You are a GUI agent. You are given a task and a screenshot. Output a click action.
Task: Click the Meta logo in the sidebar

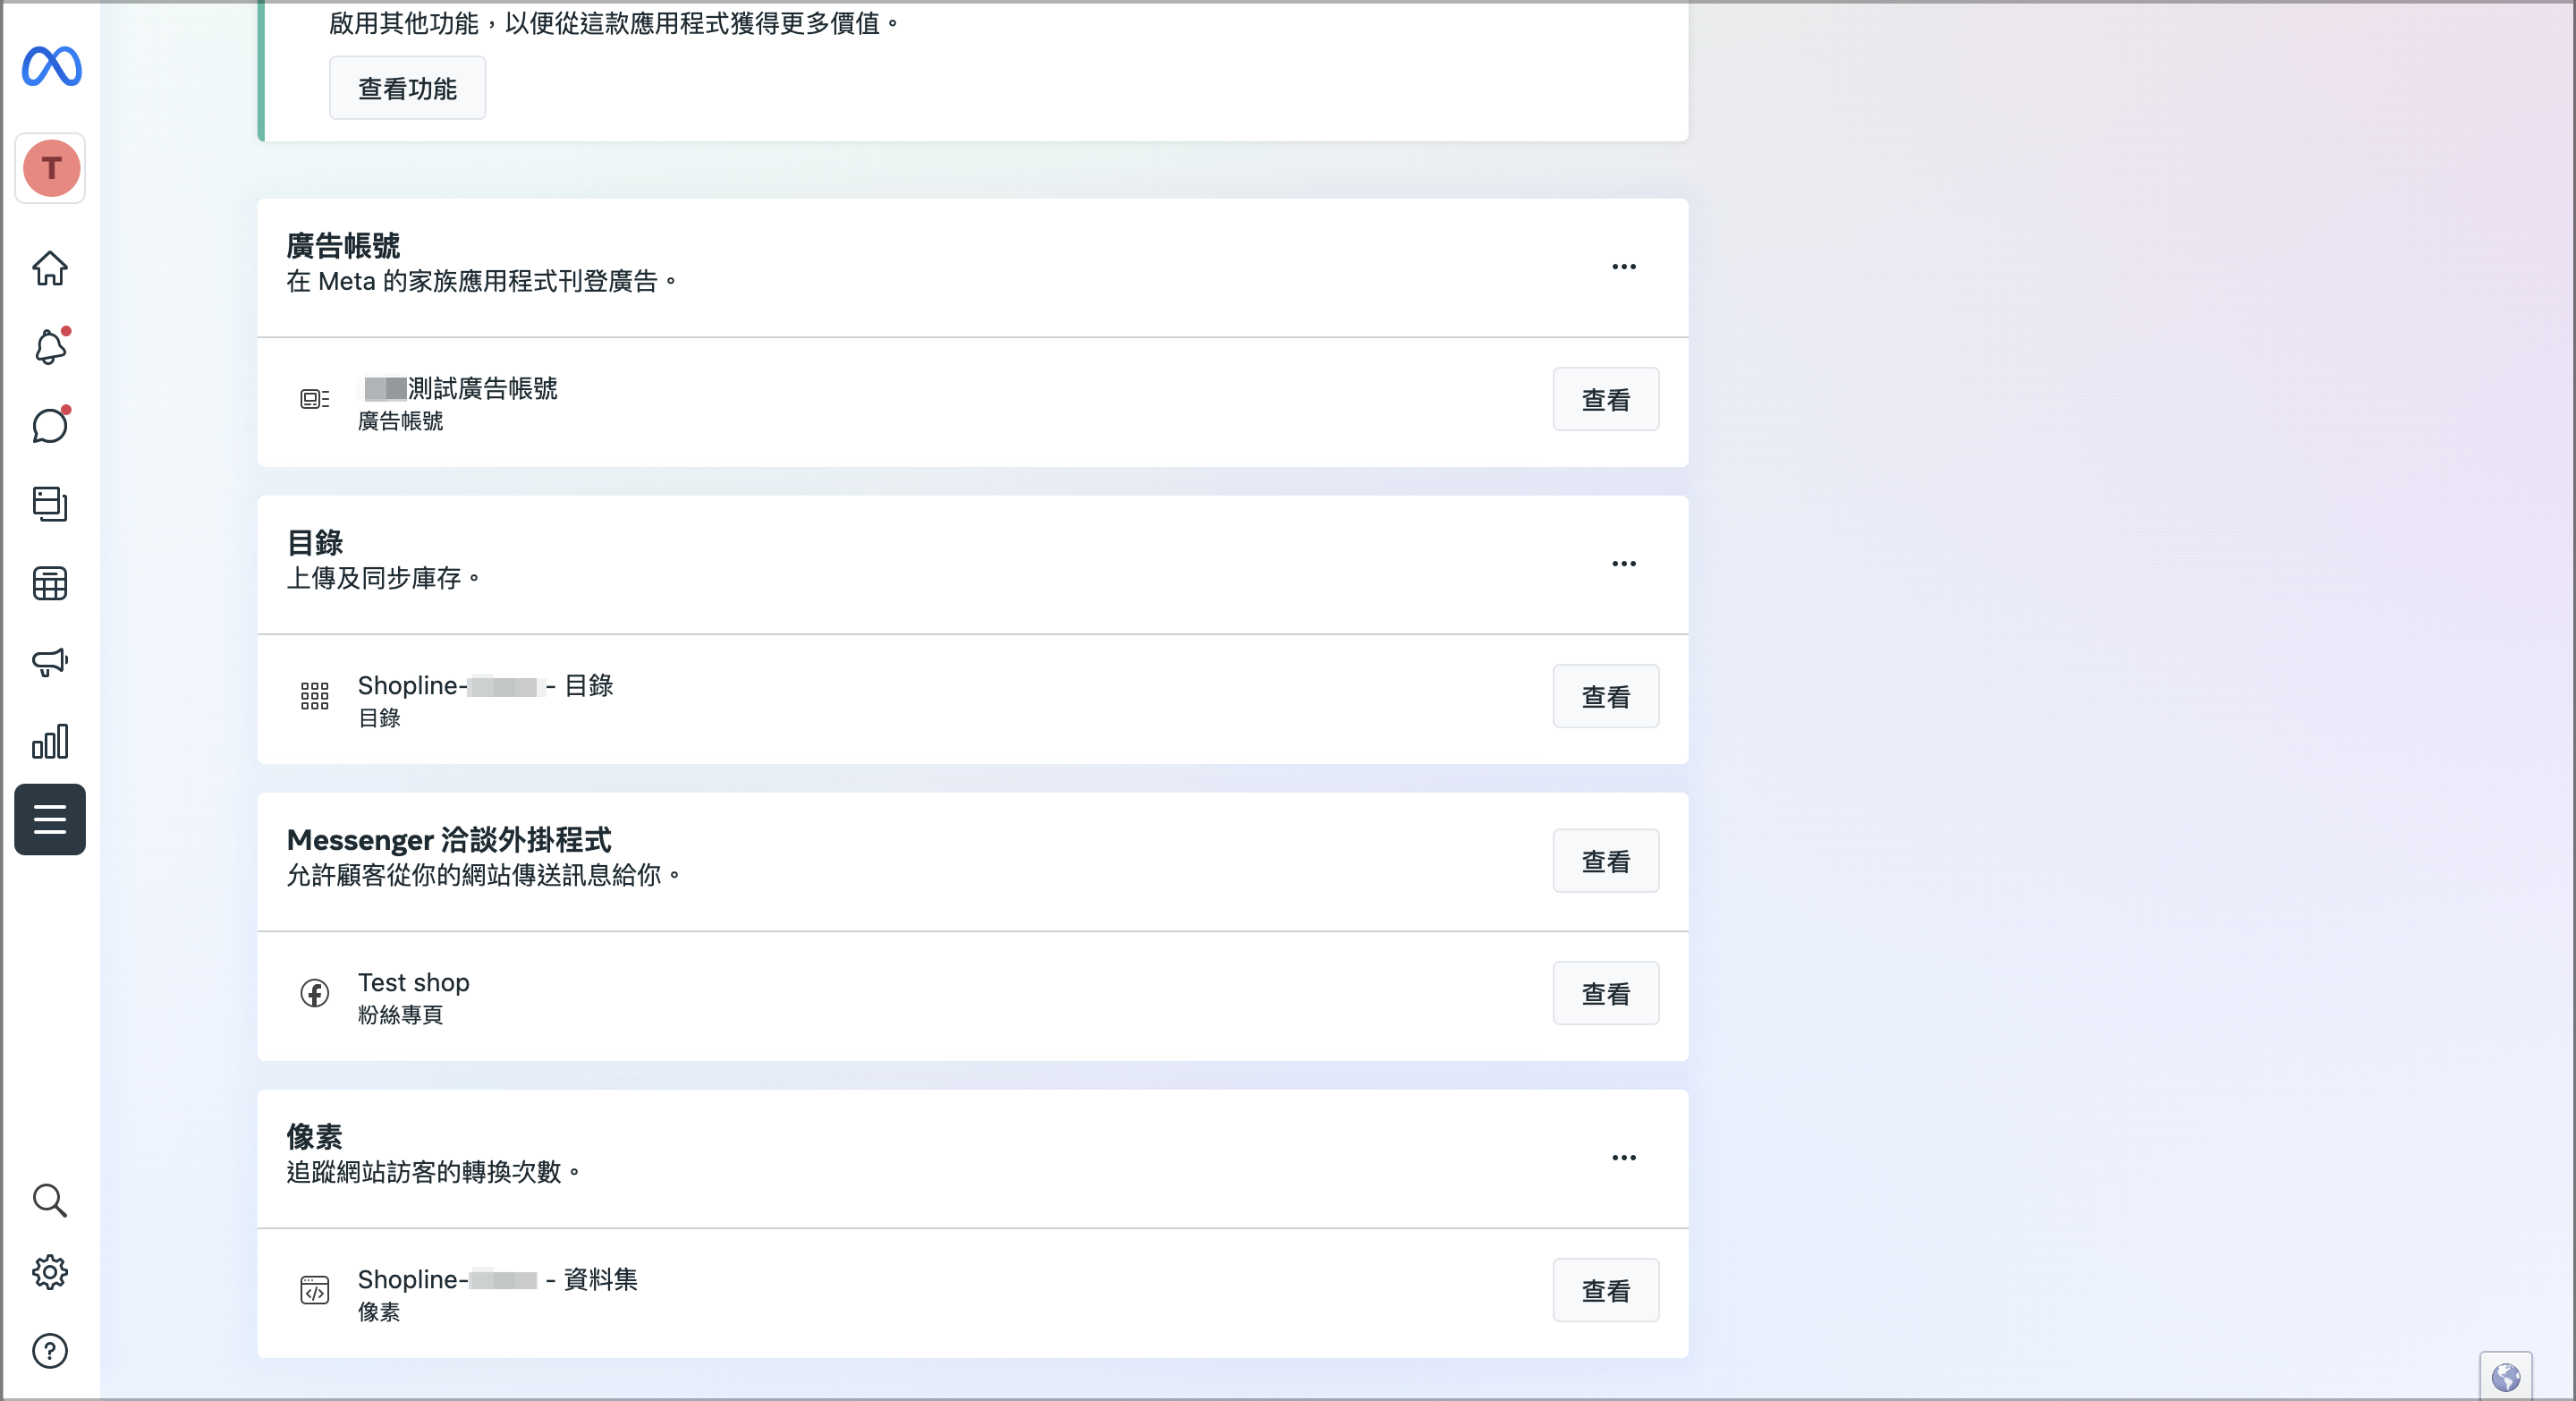(51, 67)
